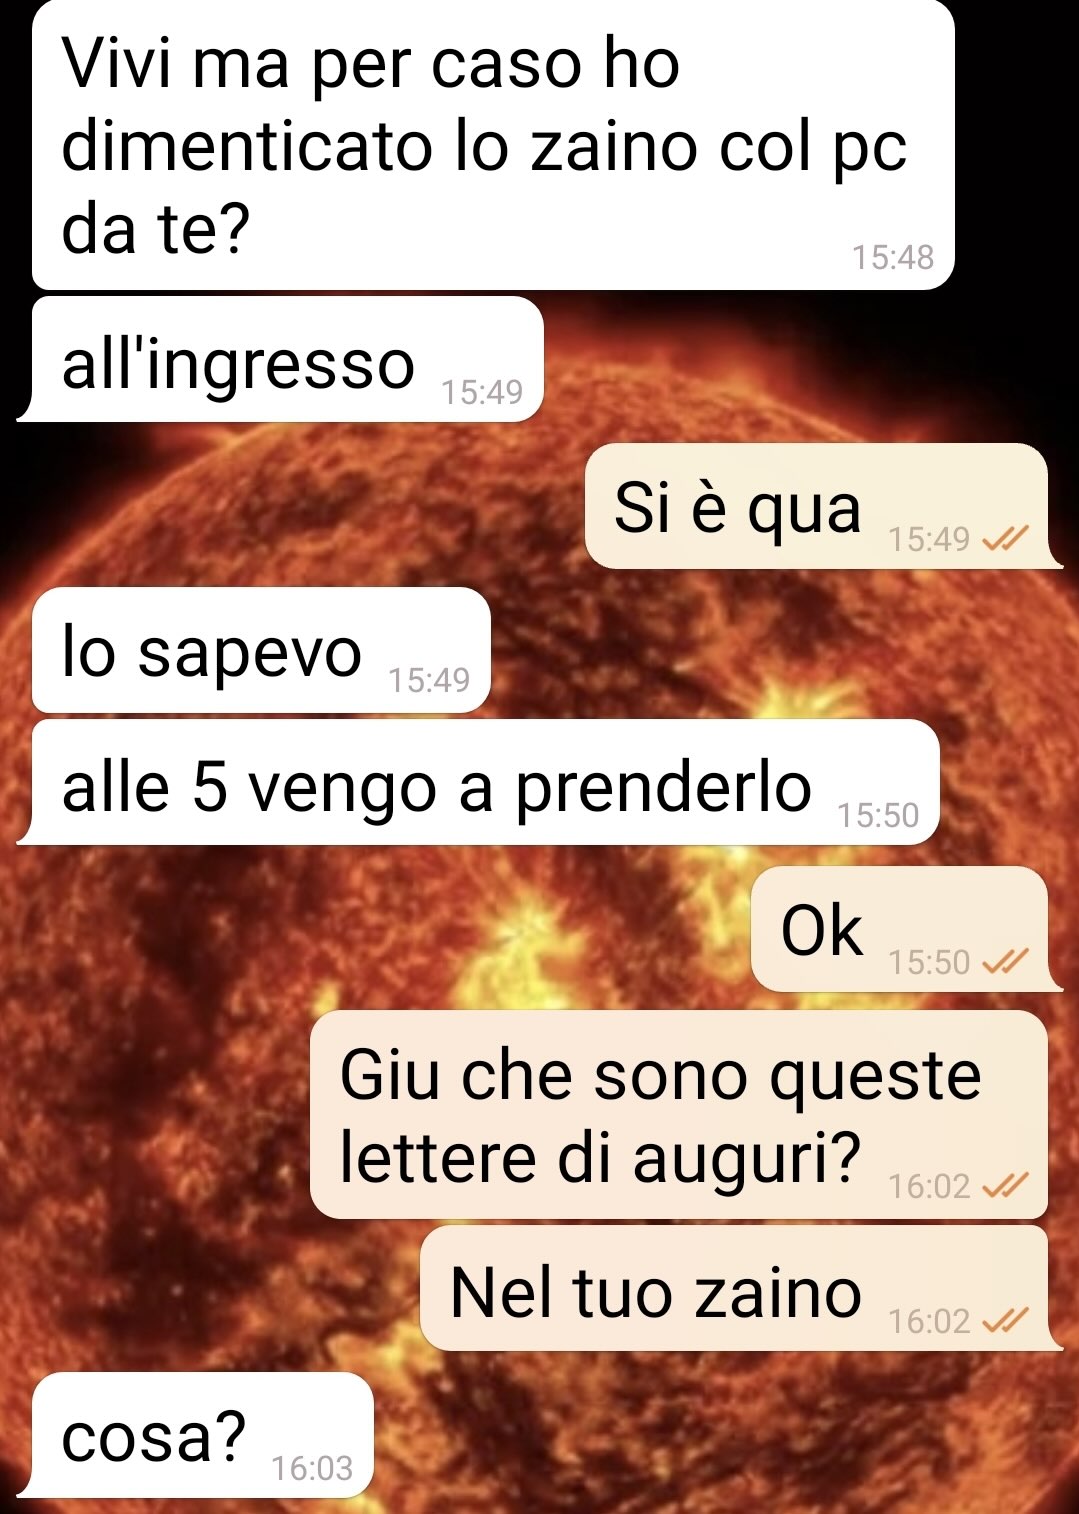This screenshot has height=1514, width=1079.
Task: Select the message 'Vivi ma per caso ho dimenticato'
Action: [493, 145]
